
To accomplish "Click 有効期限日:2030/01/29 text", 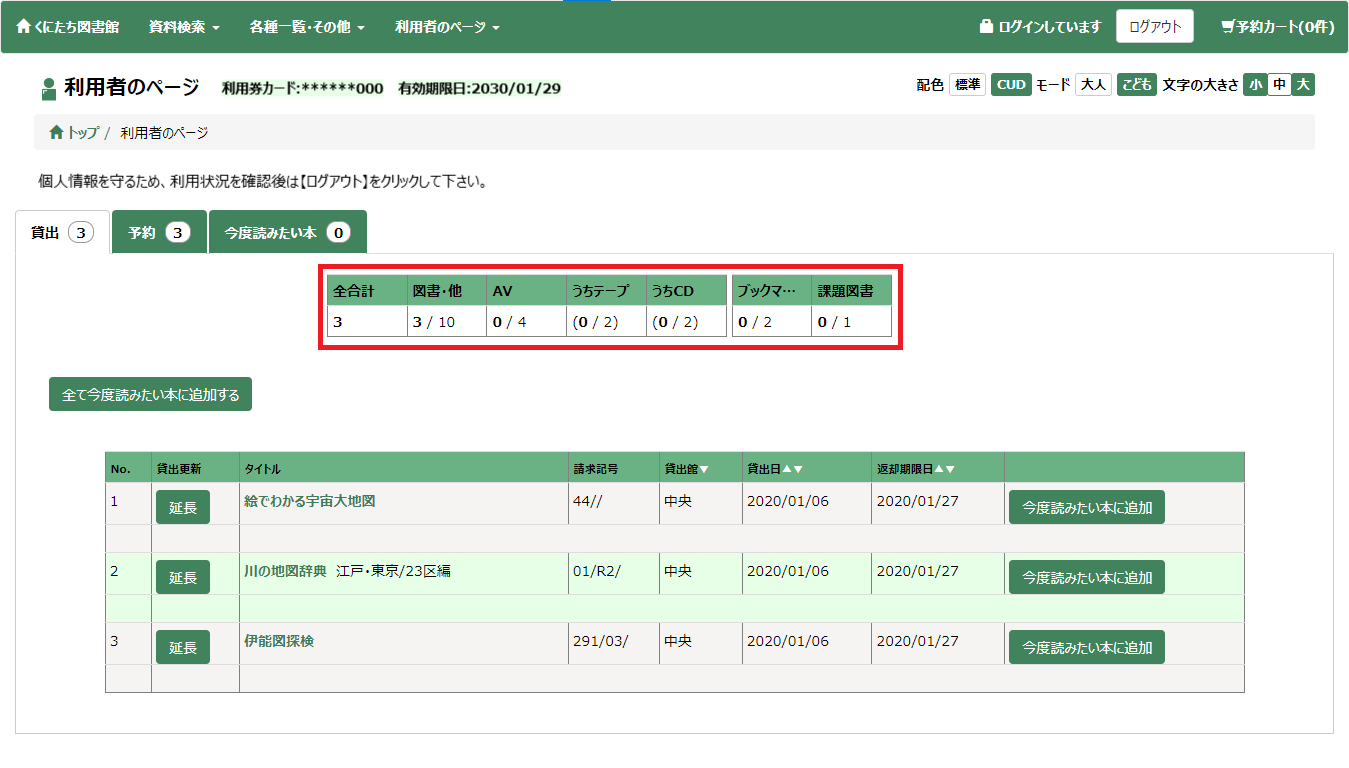I will (x=479, y=88).
